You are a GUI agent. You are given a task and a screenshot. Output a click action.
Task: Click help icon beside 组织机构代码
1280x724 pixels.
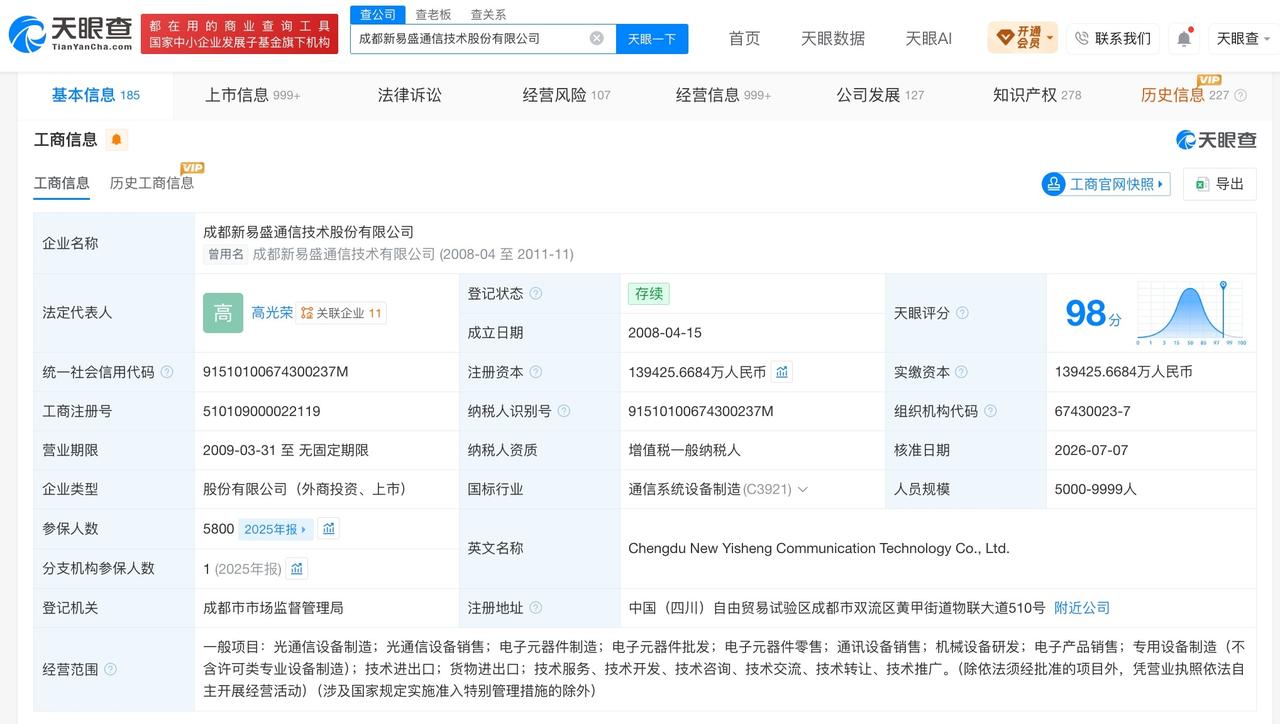pos(990,411)
